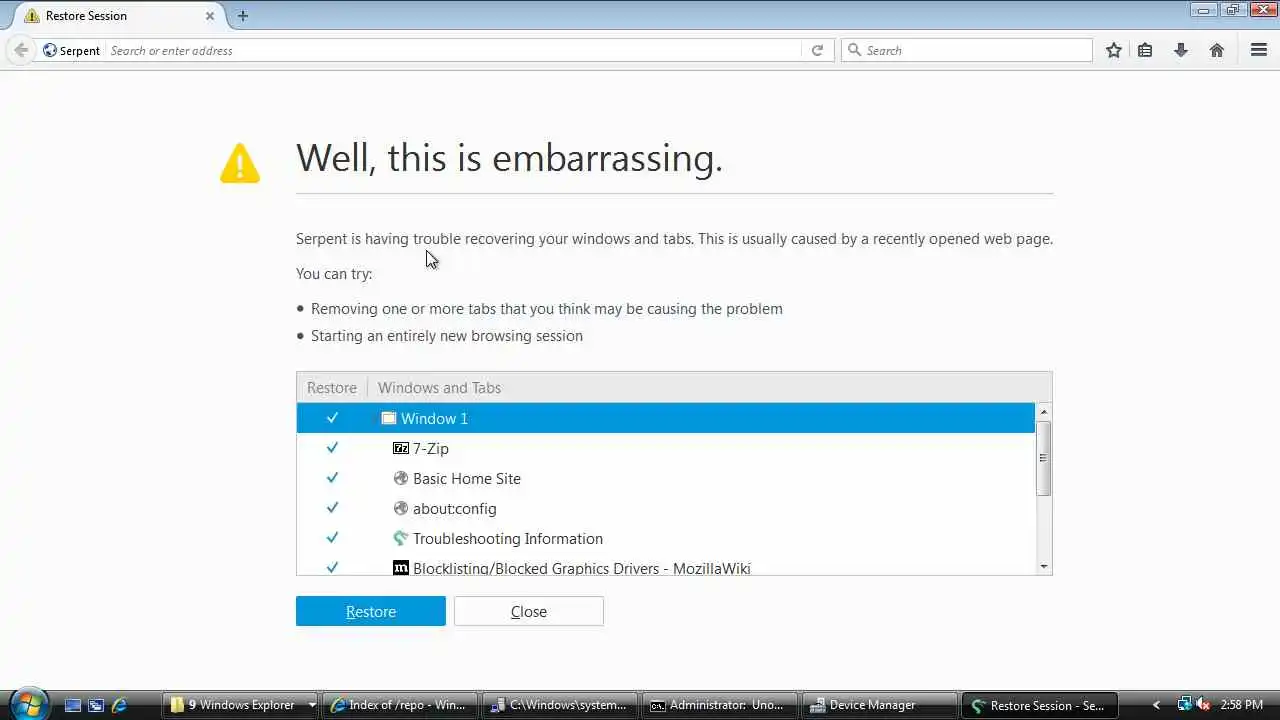Screen dimensions: 1280x720
Task: Click the muted volume tray icon
Action: pos(1203,705)
